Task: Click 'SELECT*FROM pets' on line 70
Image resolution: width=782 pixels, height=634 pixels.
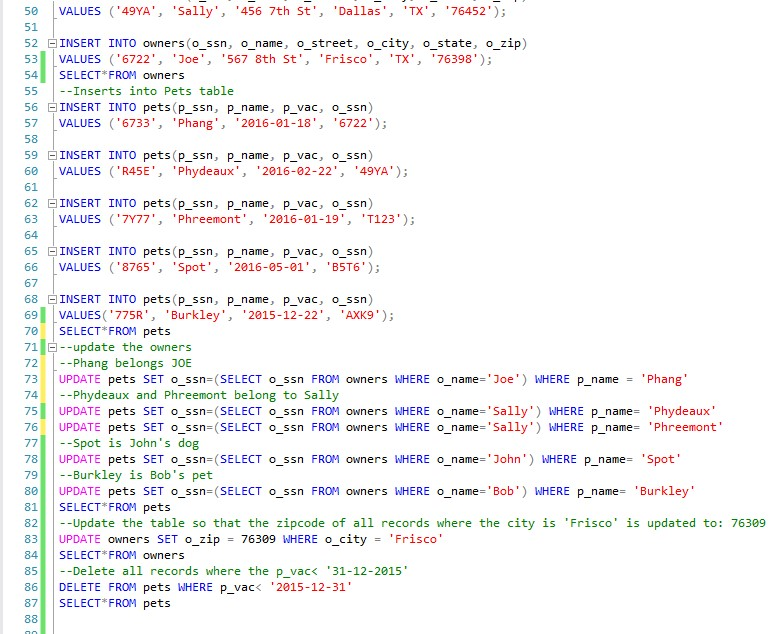Action: [x=115, y=331]
